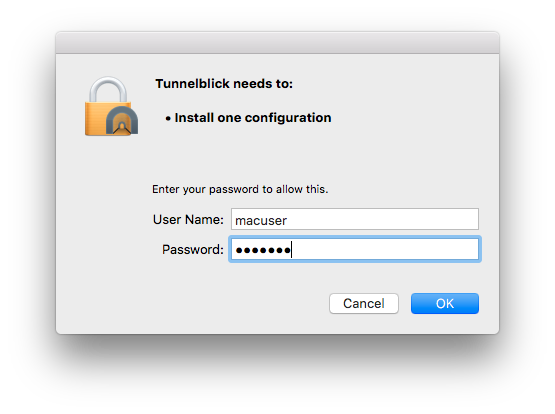Viewport: 555px width, 414px height.
Task: Click the word Tunnelblick in the heading
Action: pos(193,84)
